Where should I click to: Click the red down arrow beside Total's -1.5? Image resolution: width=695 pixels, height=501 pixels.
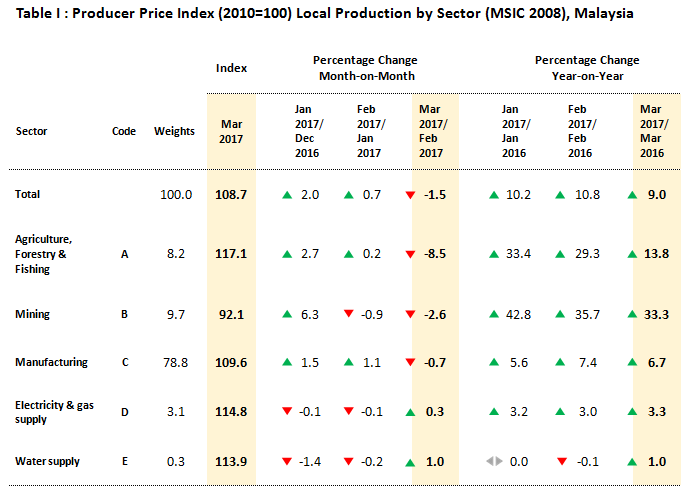pyautogui.click(x=410, y=195)
